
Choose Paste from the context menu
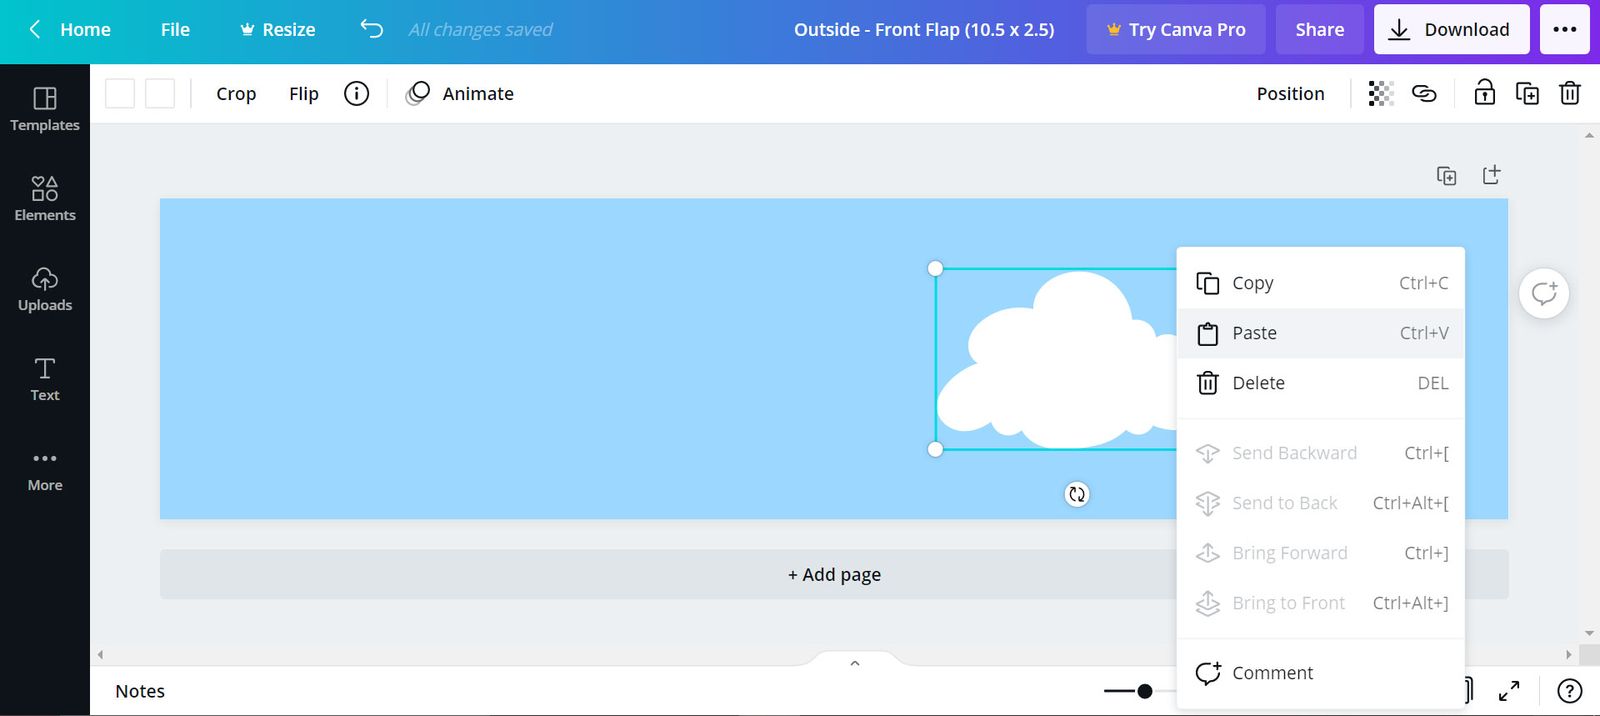tap(1320, 333)
